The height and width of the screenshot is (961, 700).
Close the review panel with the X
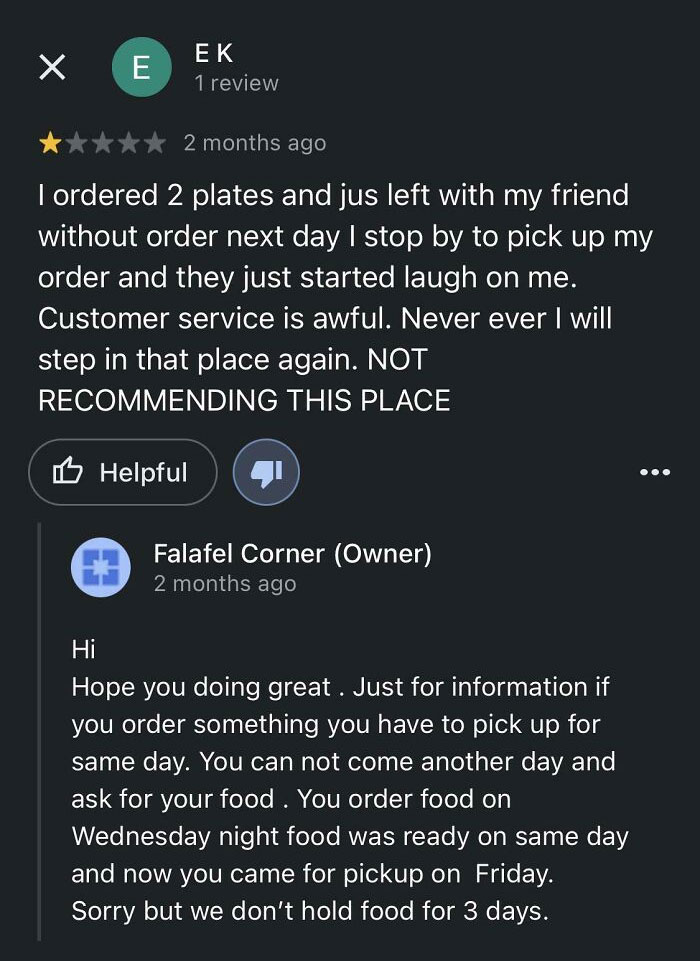51,67
